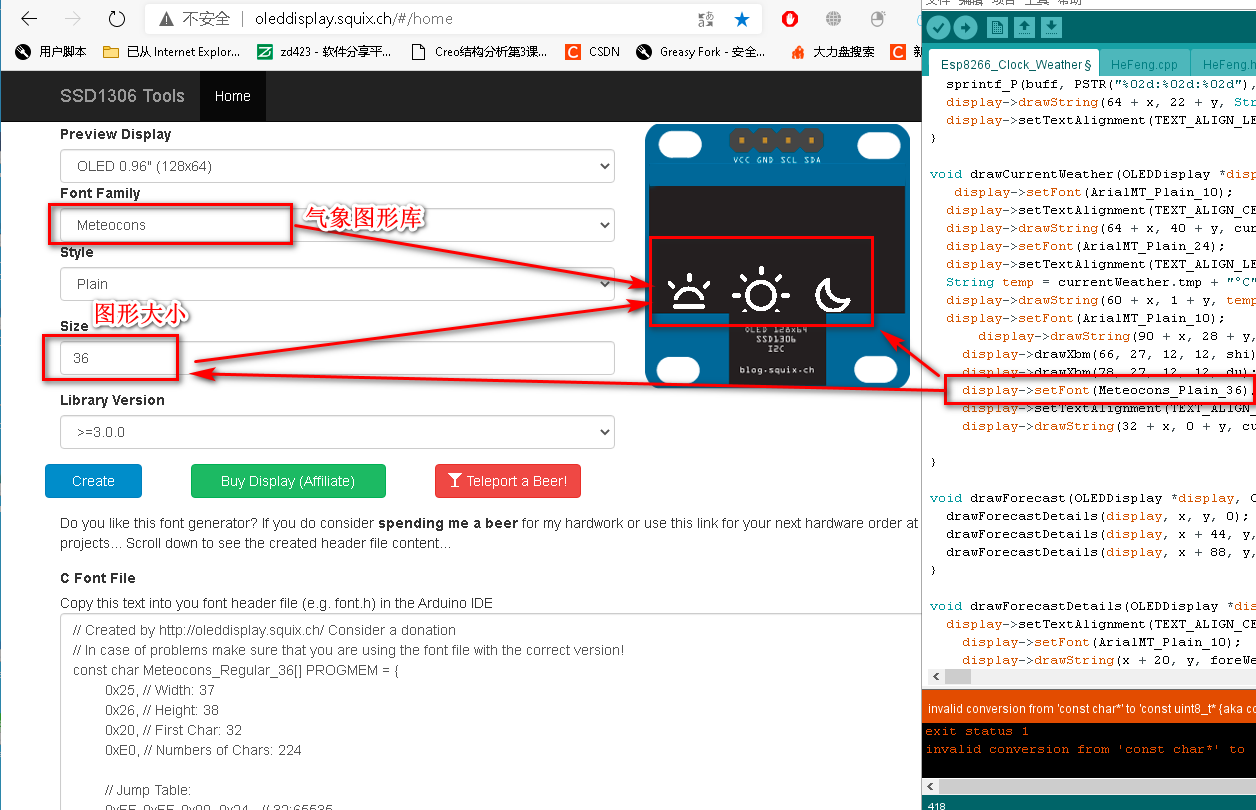
Task: Click 'const char Meteocons_Regular_36[]' line
Action: tap(236, 670)
